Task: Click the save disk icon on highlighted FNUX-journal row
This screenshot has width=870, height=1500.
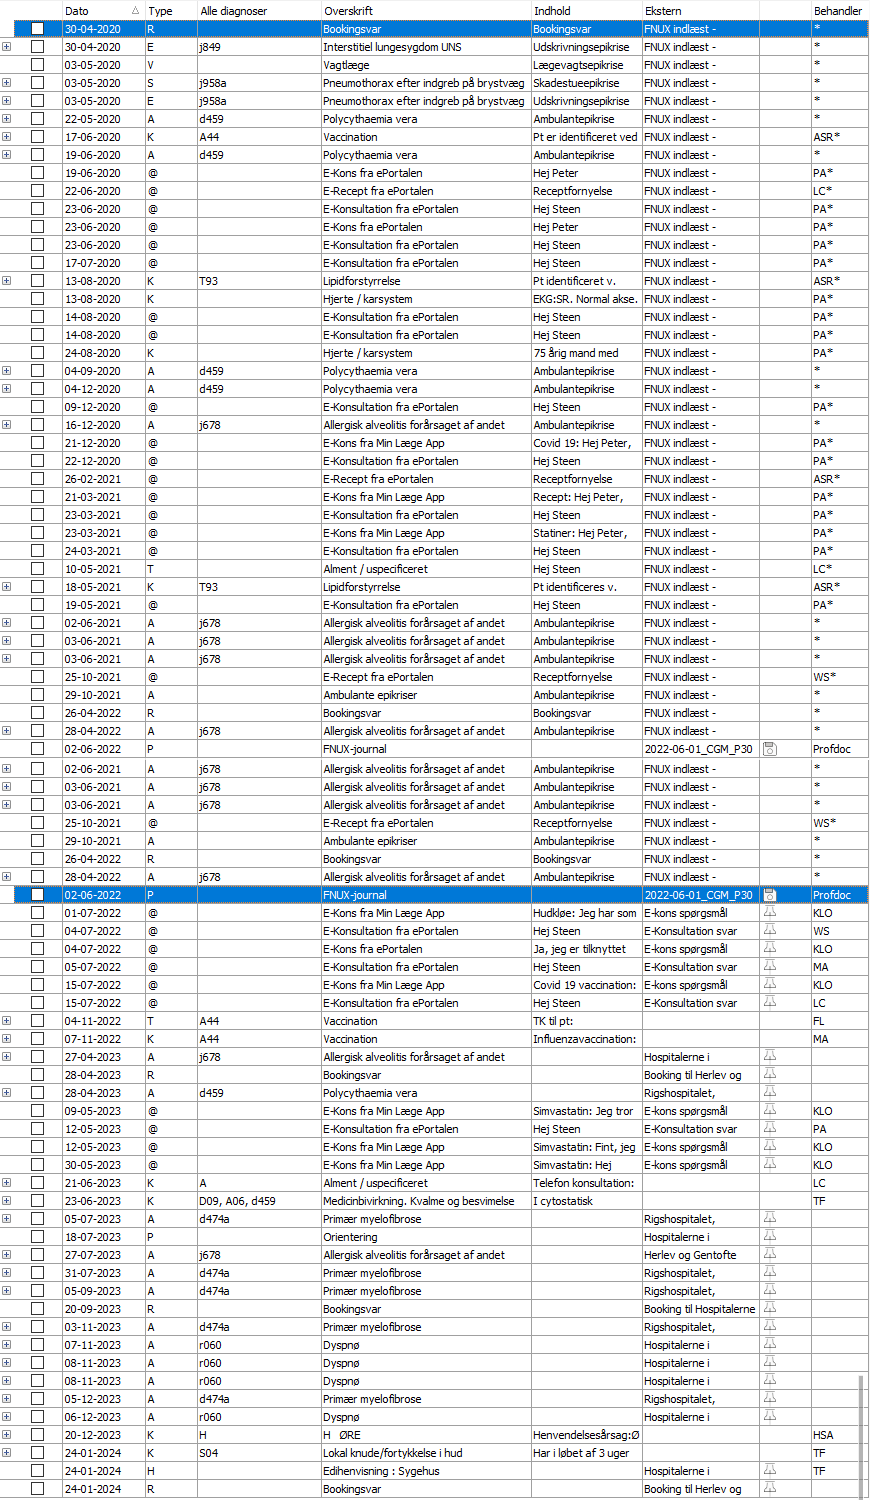Action: pos(770,895)
